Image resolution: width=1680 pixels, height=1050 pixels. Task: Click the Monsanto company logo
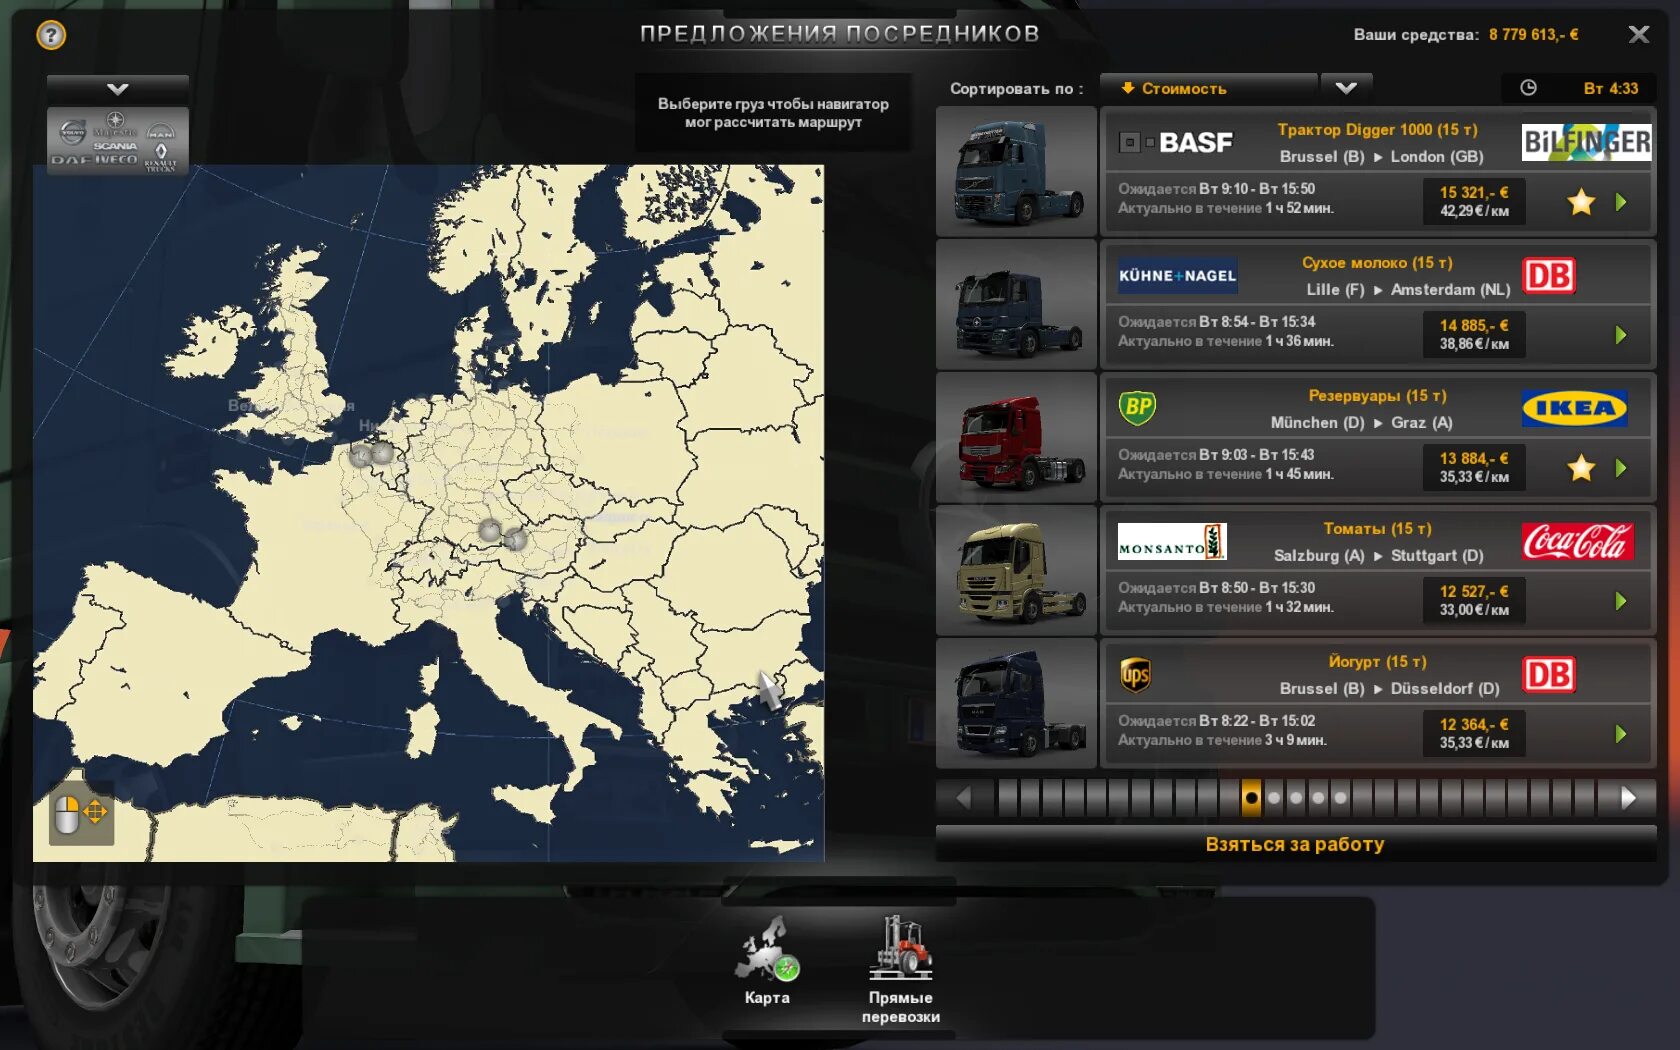coord(1172,542)
